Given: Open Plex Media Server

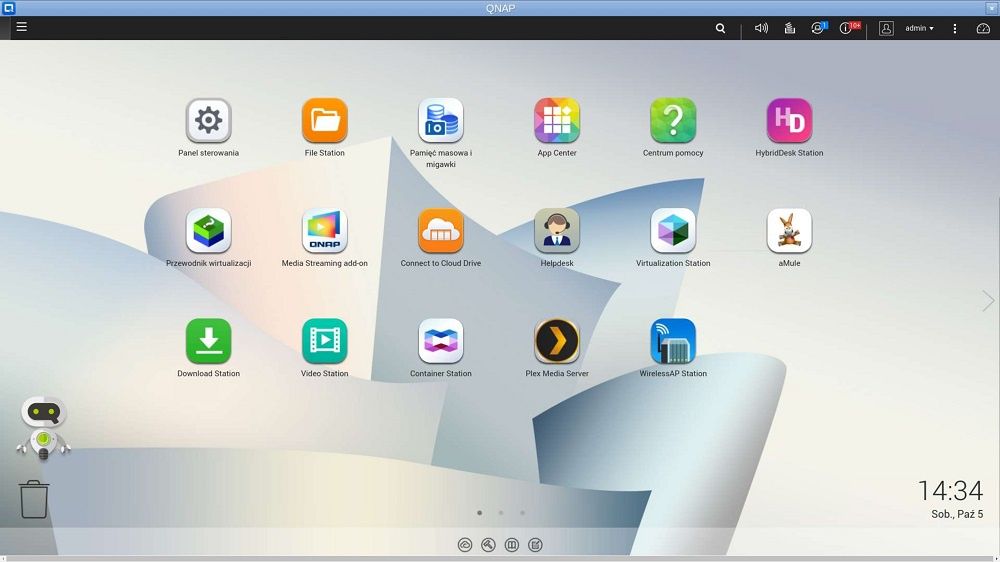Looking at the screenshot, I should point(557,341).
